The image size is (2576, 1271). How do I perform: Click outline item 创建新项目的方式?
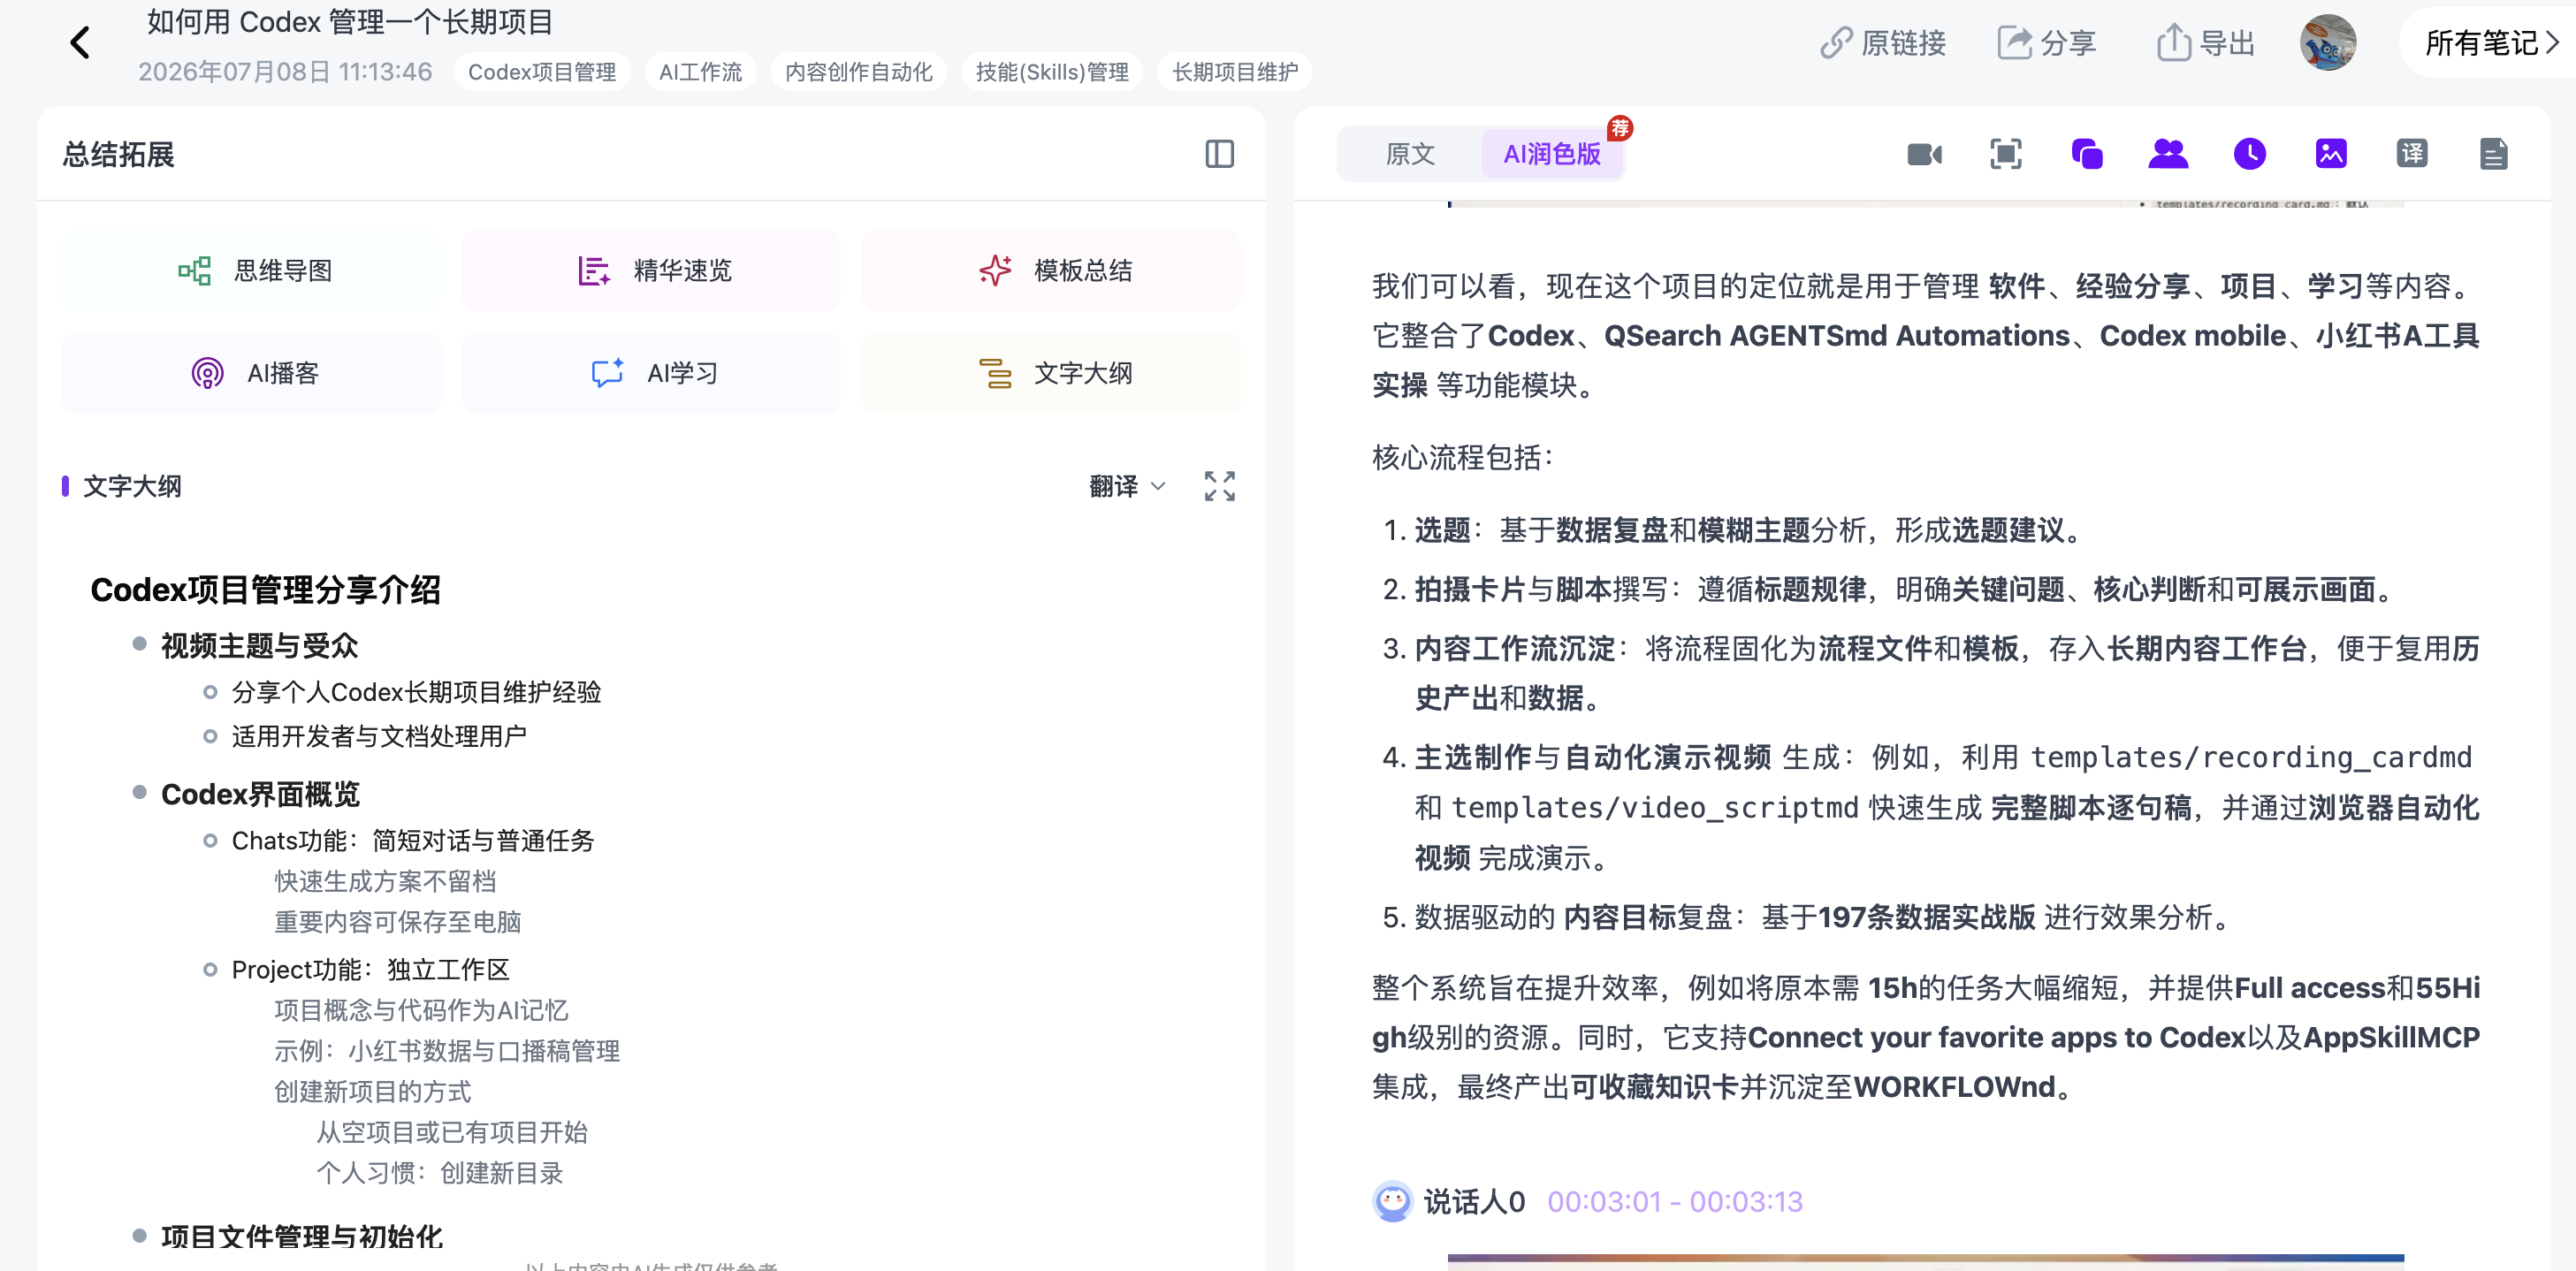pos(372,1092)
